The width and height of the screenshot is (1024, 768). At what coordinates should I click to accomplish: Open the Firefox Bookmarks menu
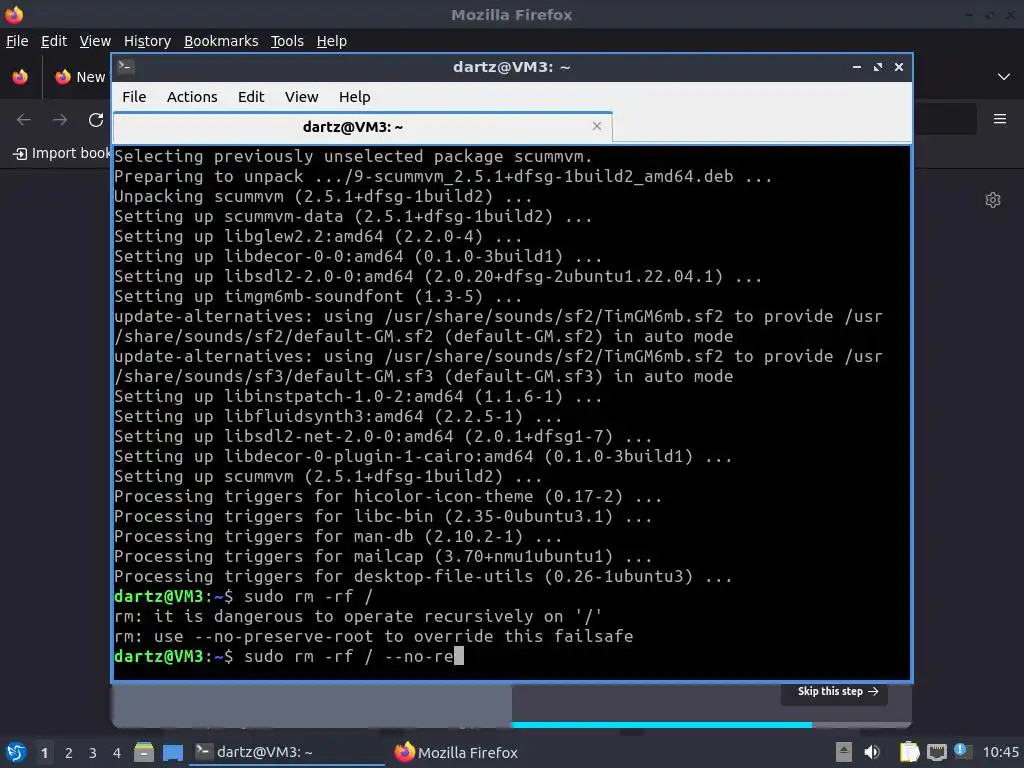(221, 41)
